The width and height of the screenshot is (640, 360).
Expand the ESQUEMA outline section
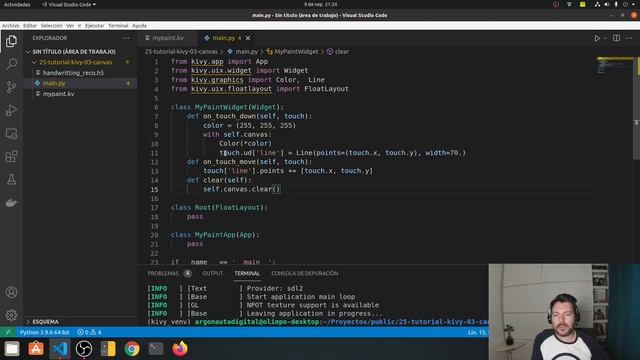click(45, 322)
